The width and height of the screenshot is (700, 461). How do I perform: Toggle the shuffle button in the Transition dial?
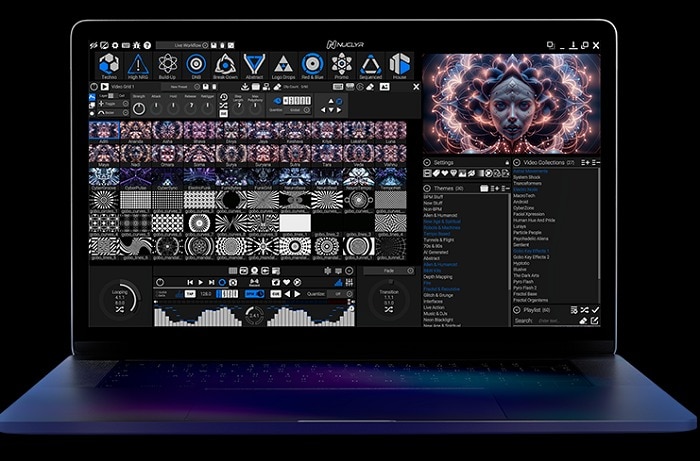[x=389, y=309]
